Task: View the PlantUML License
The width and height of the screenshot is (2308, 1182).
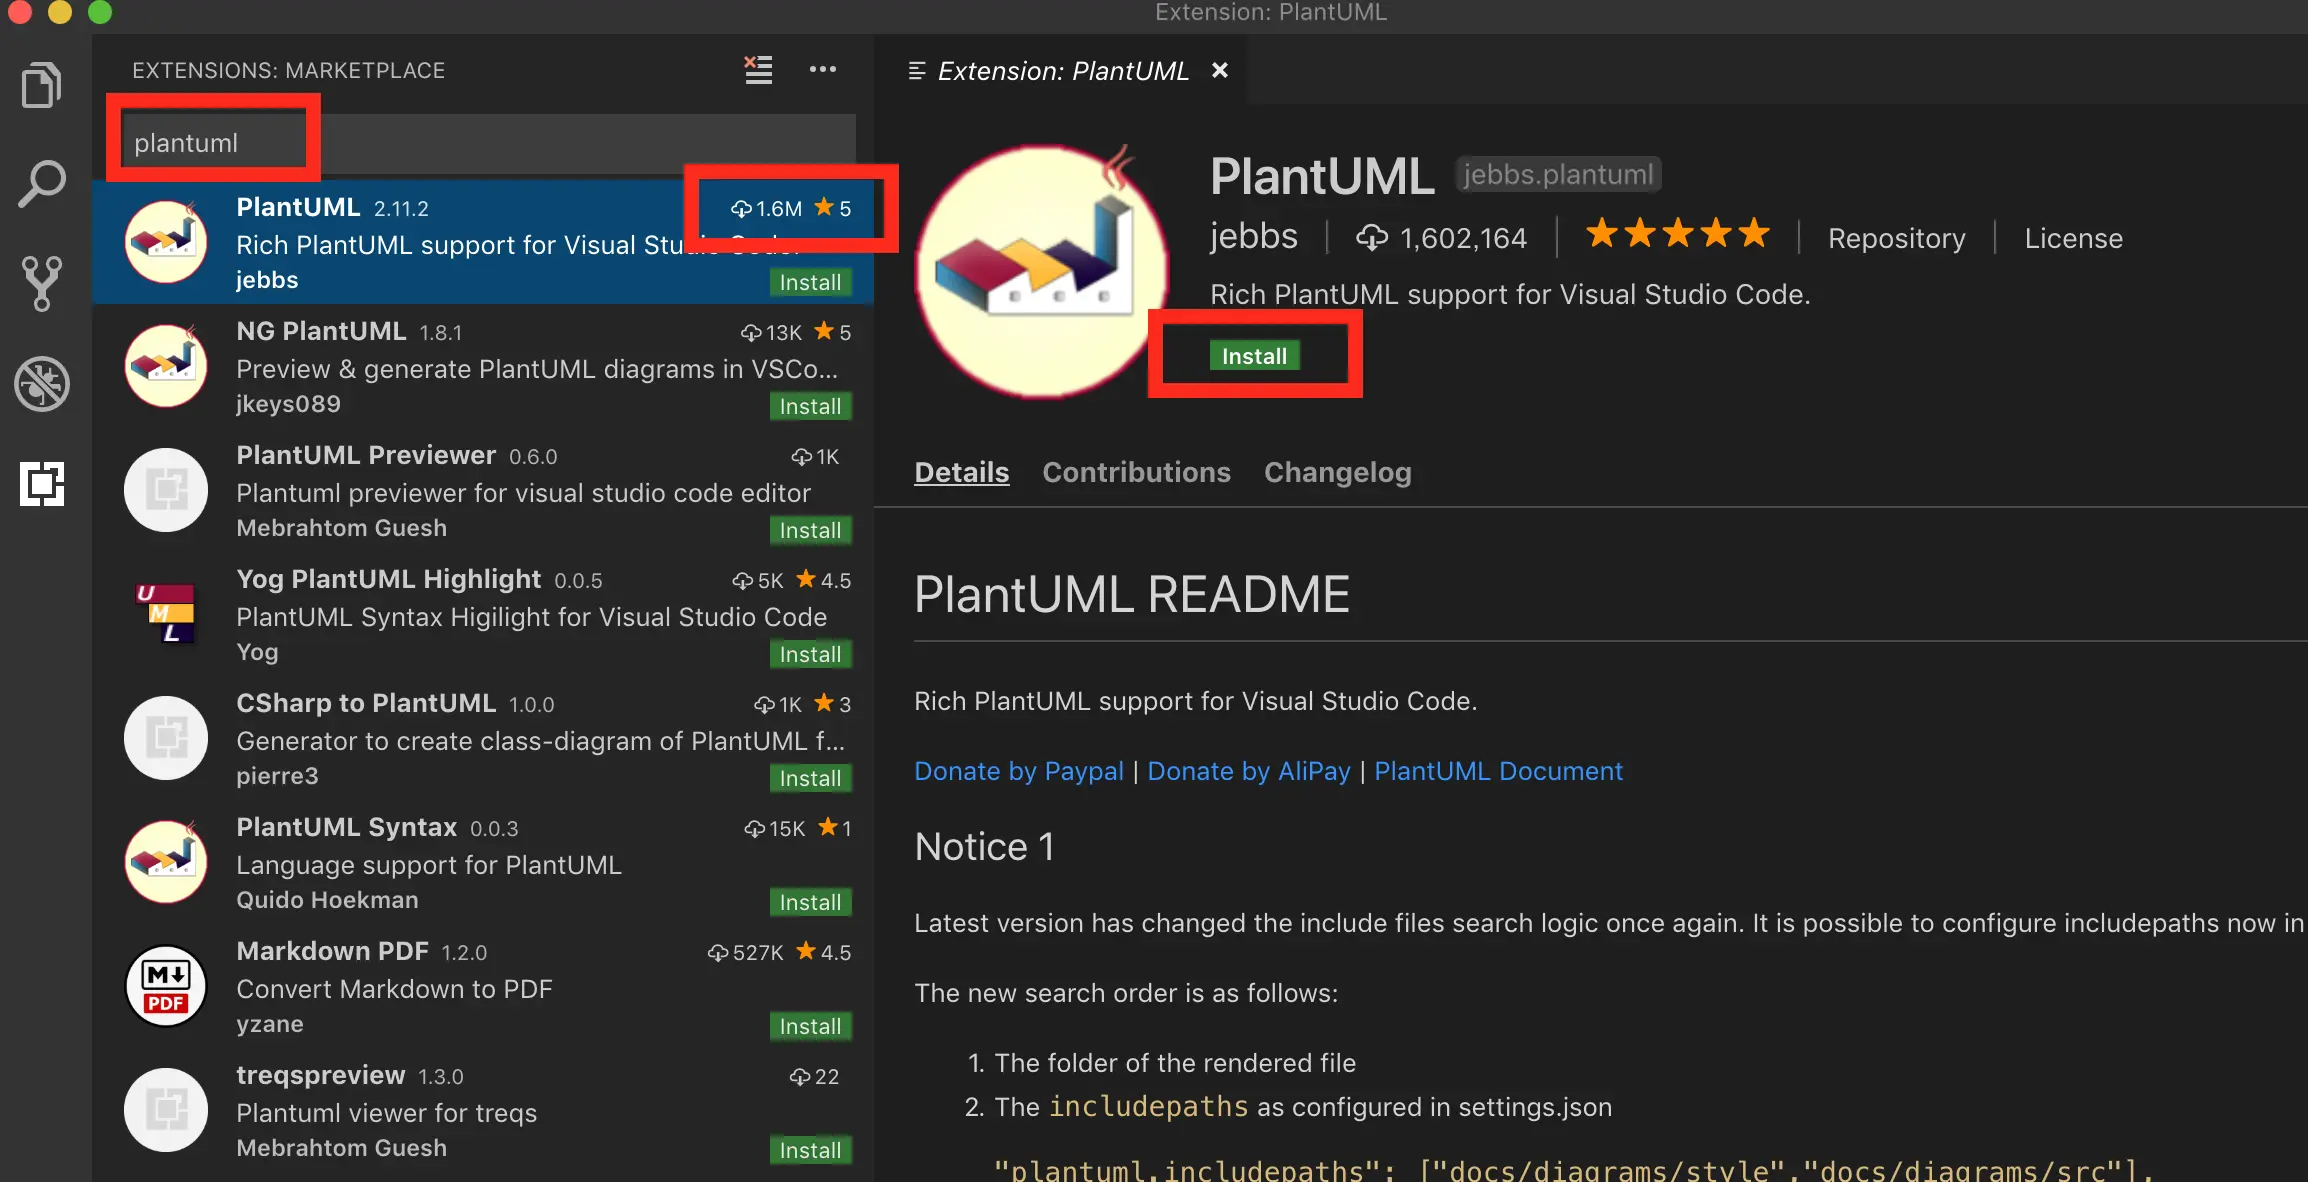Action: click(2072, 237)
